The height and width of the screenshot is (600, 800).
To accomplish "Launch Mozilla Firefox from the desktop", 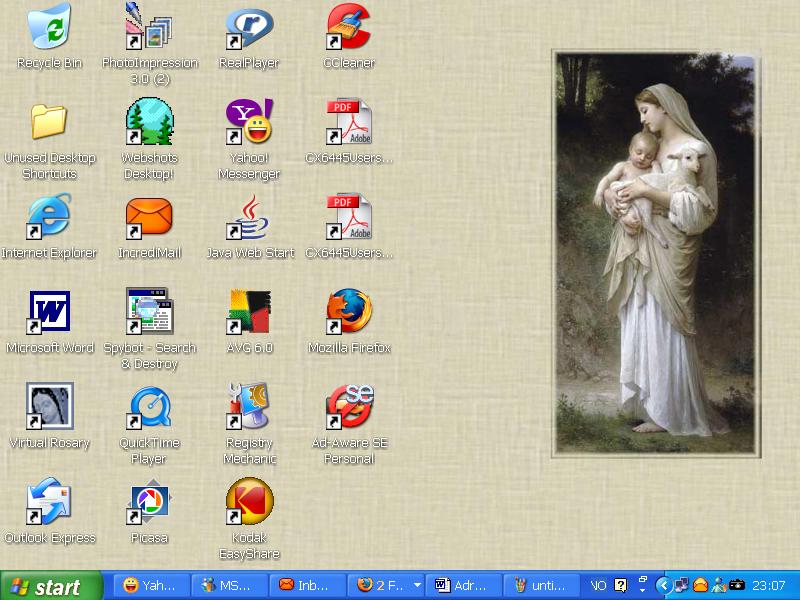I will pyautogui.click(x=349, y=312).
